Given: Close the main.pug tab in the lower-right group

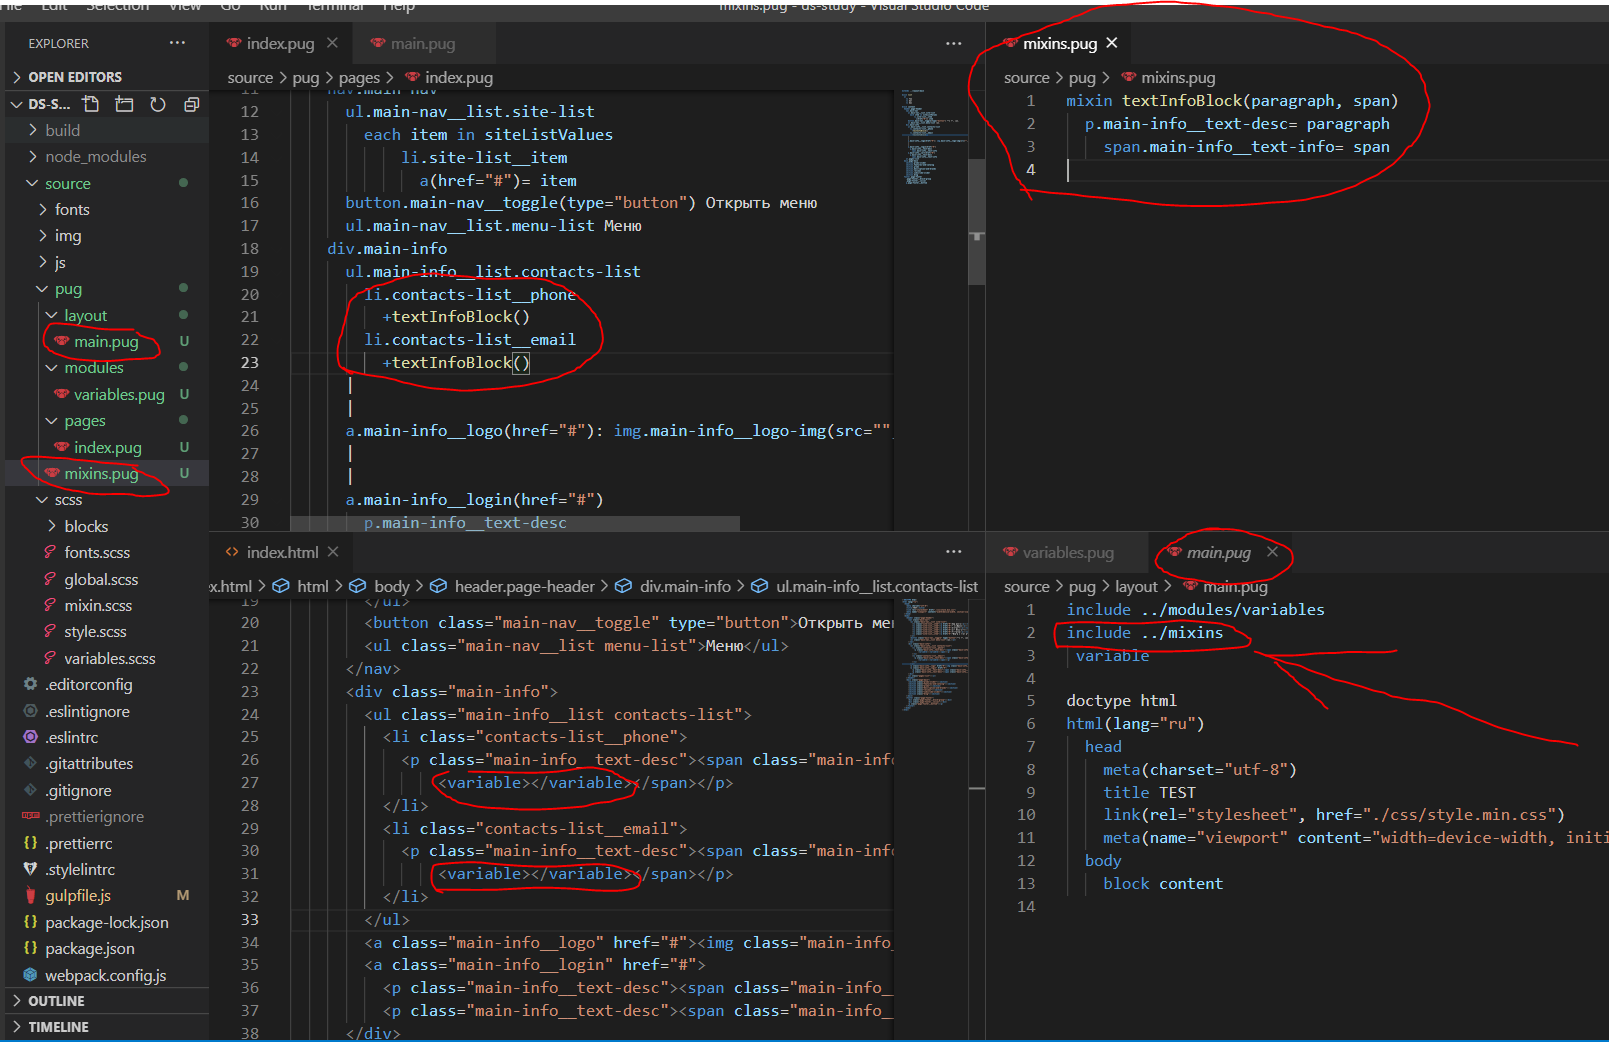Looking at the screenshot, I should point(1272,552).
